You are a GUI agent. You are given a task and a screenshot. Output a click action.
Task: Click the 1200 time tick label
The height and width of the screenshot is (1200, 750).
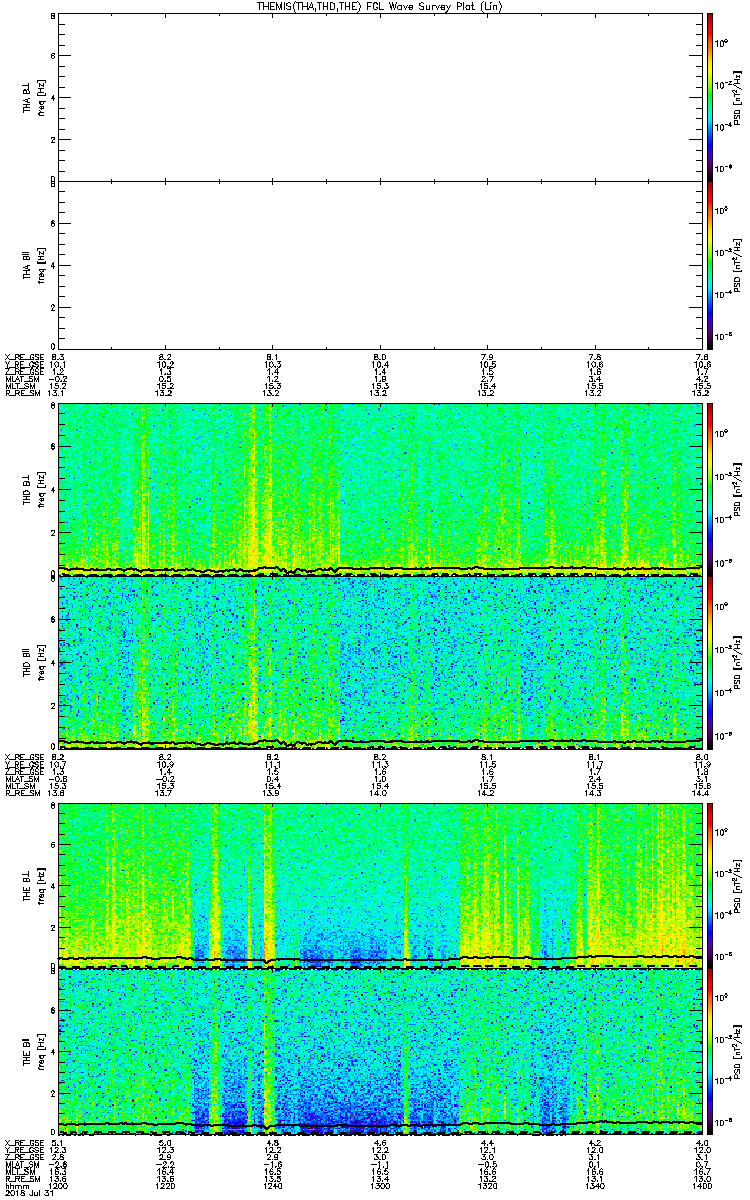58,1184
